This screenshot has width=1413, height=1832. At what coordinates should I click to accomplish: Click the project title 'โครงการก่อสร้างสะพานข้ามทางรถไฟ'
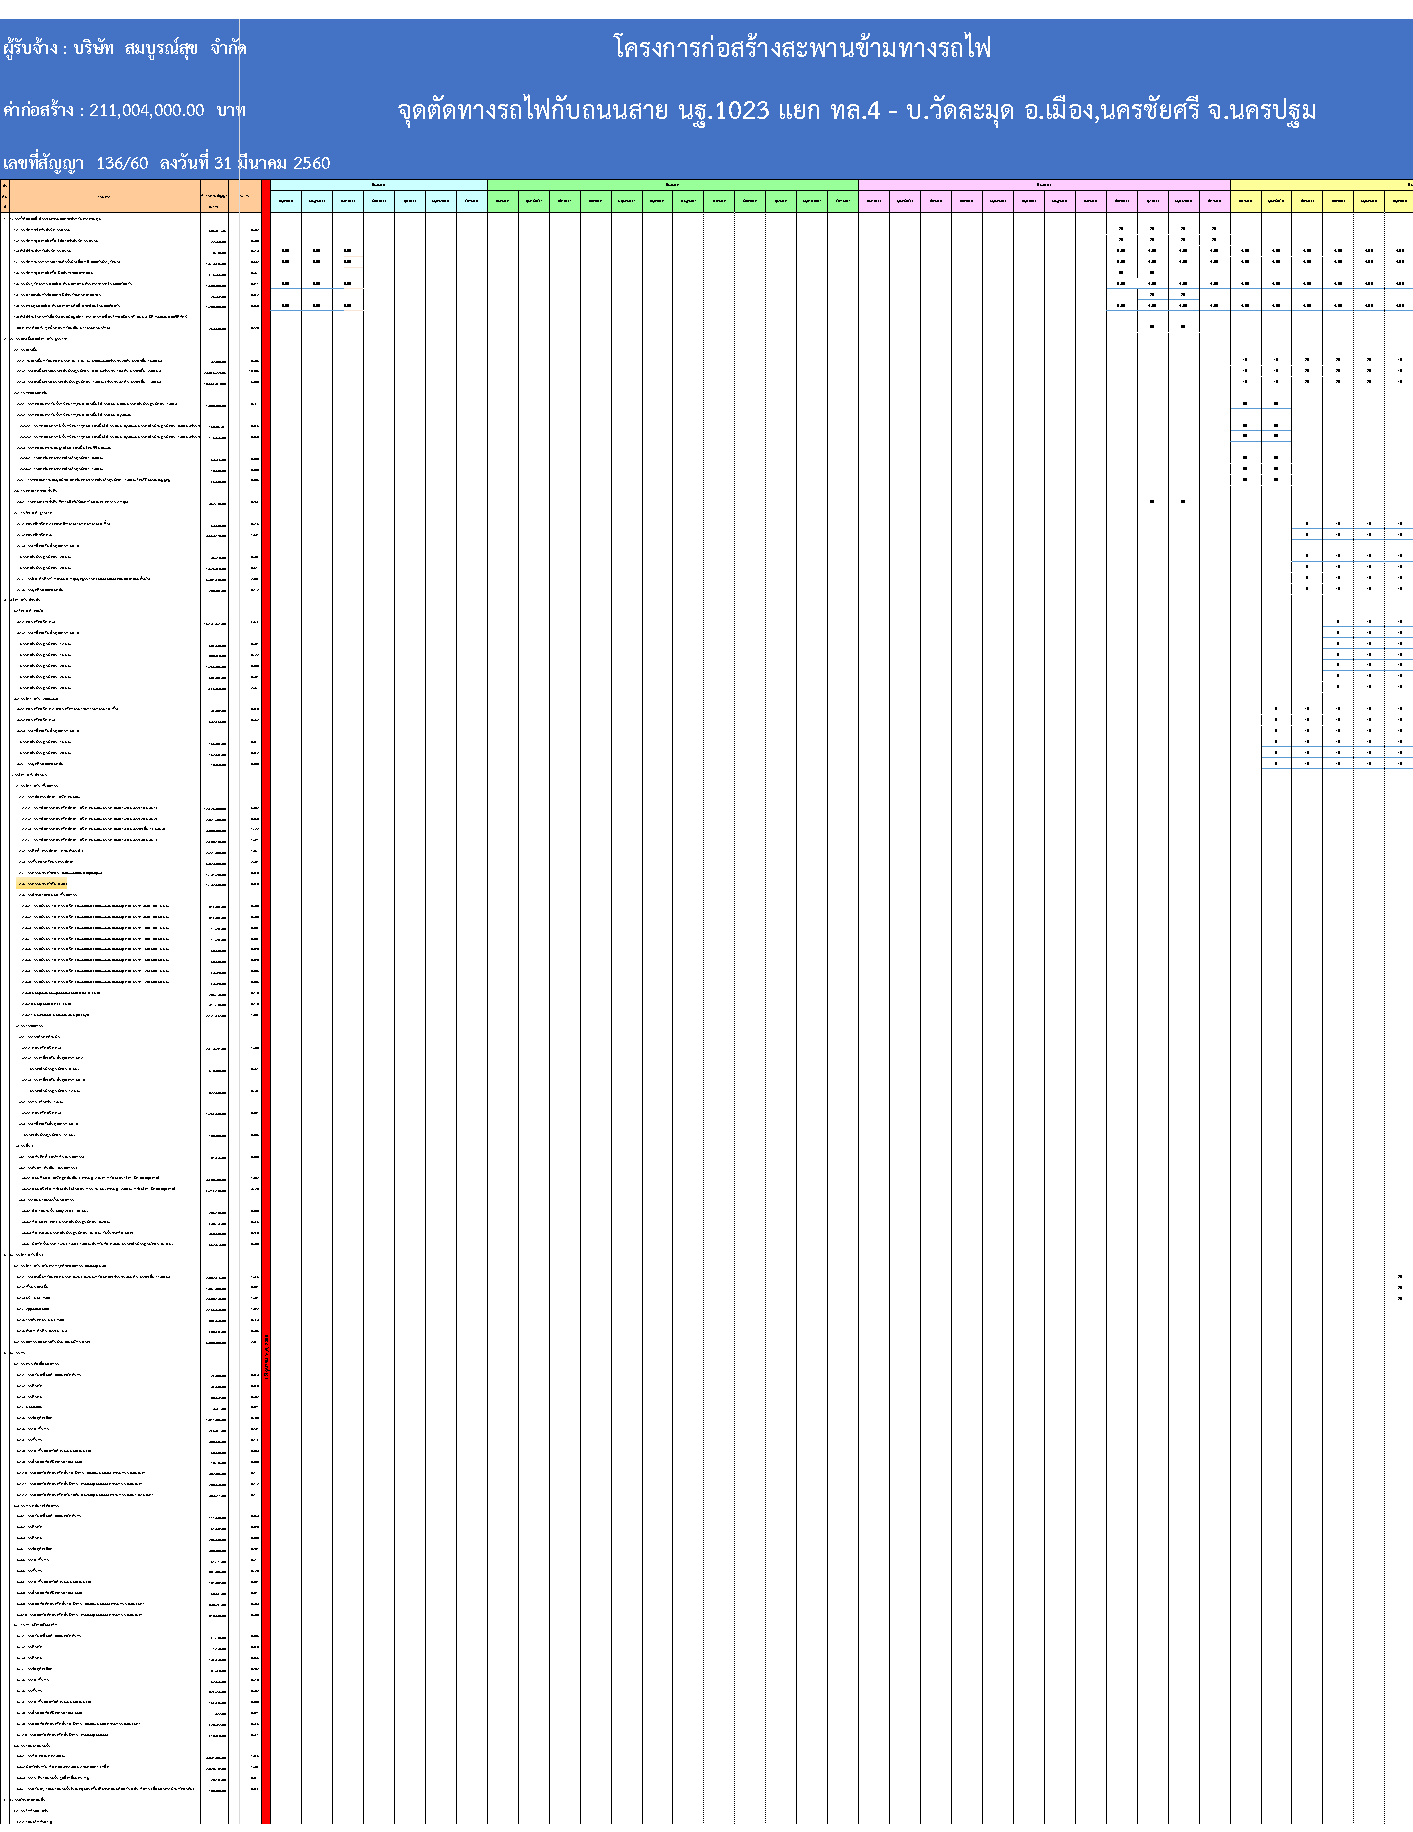pos(802,48)
